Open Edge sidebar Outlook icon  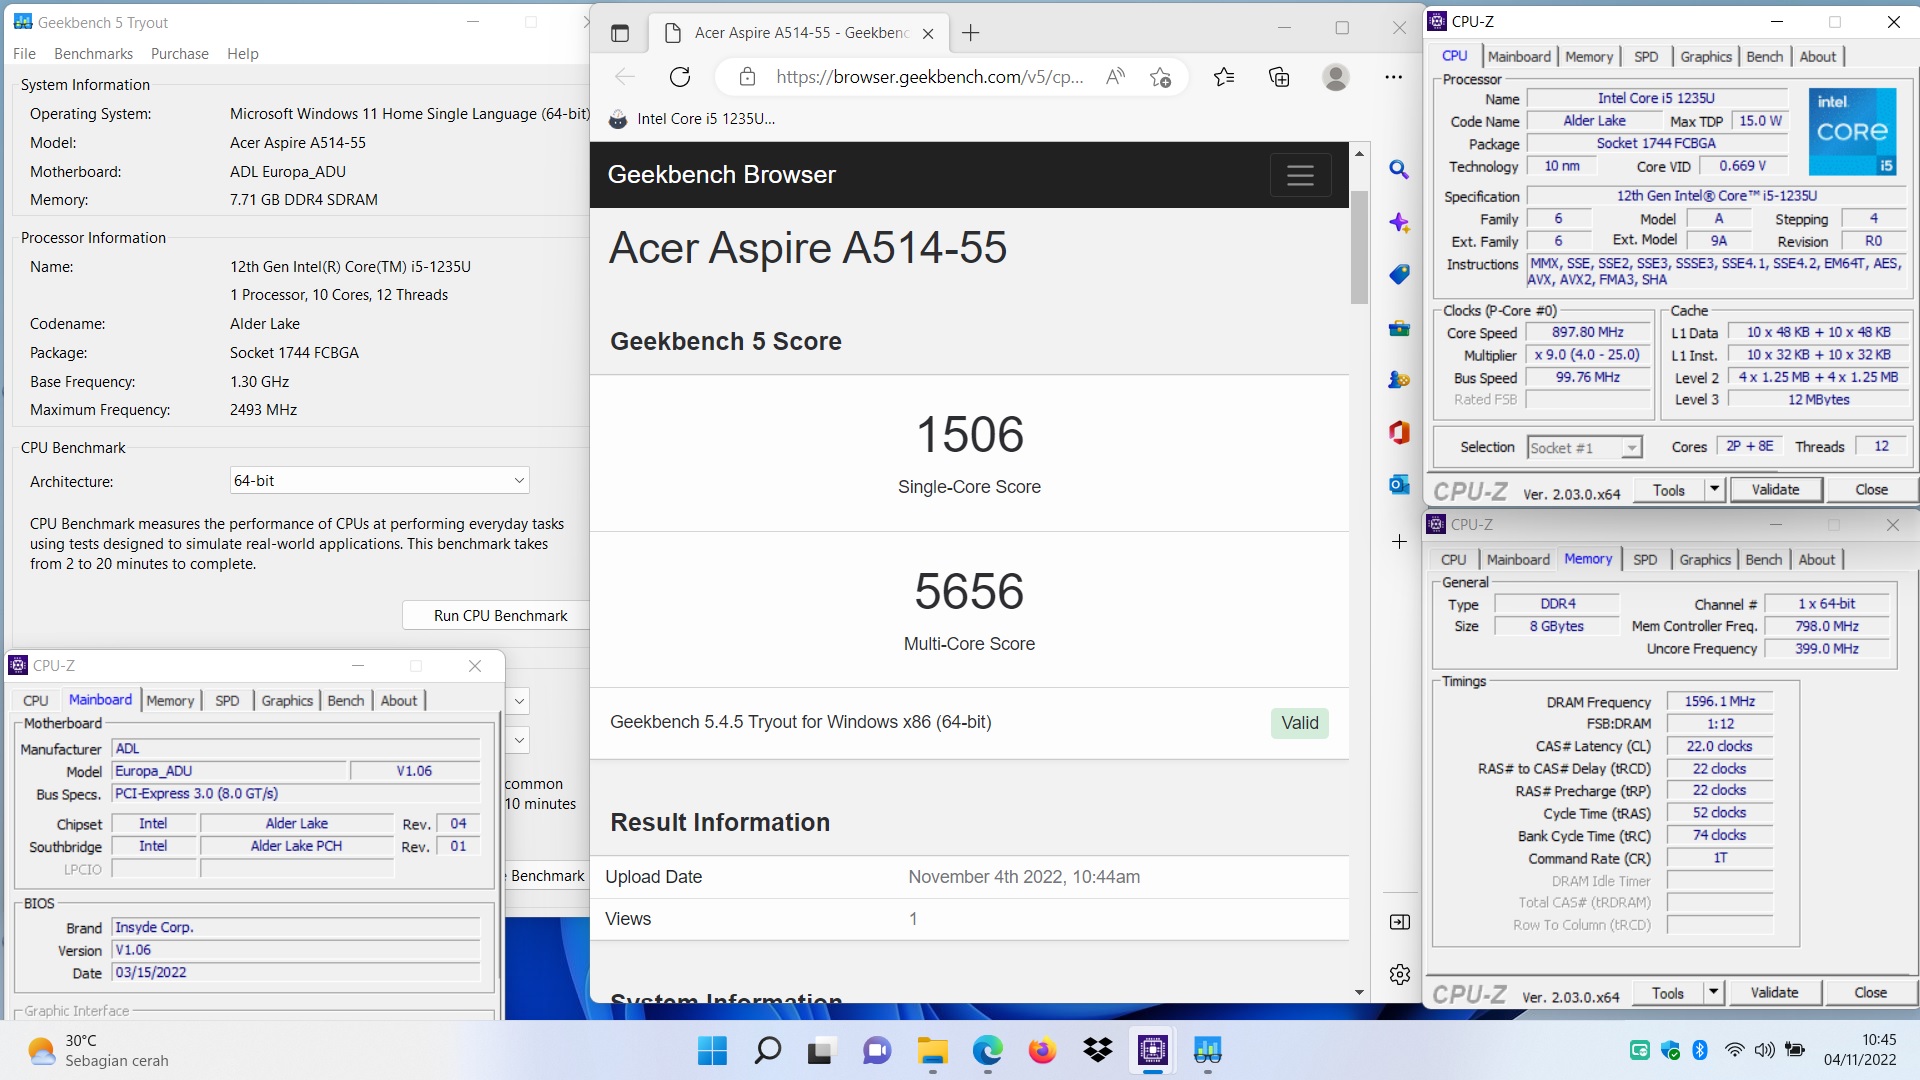pyautogui.click(x=1399, y=485)
